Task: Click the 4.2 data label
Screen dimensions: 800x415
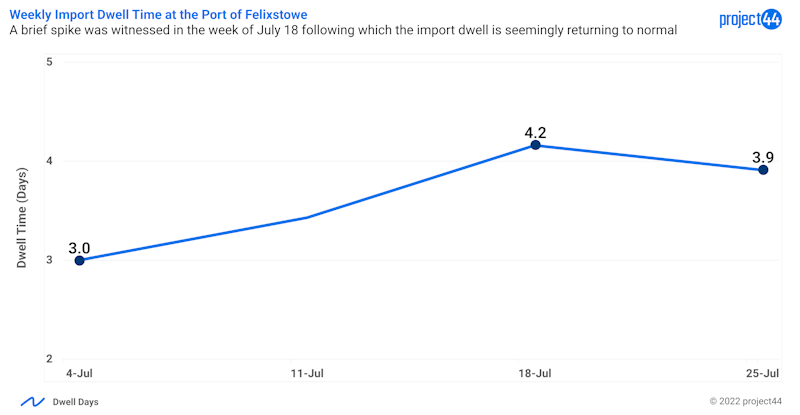Action: click(535, 131)
